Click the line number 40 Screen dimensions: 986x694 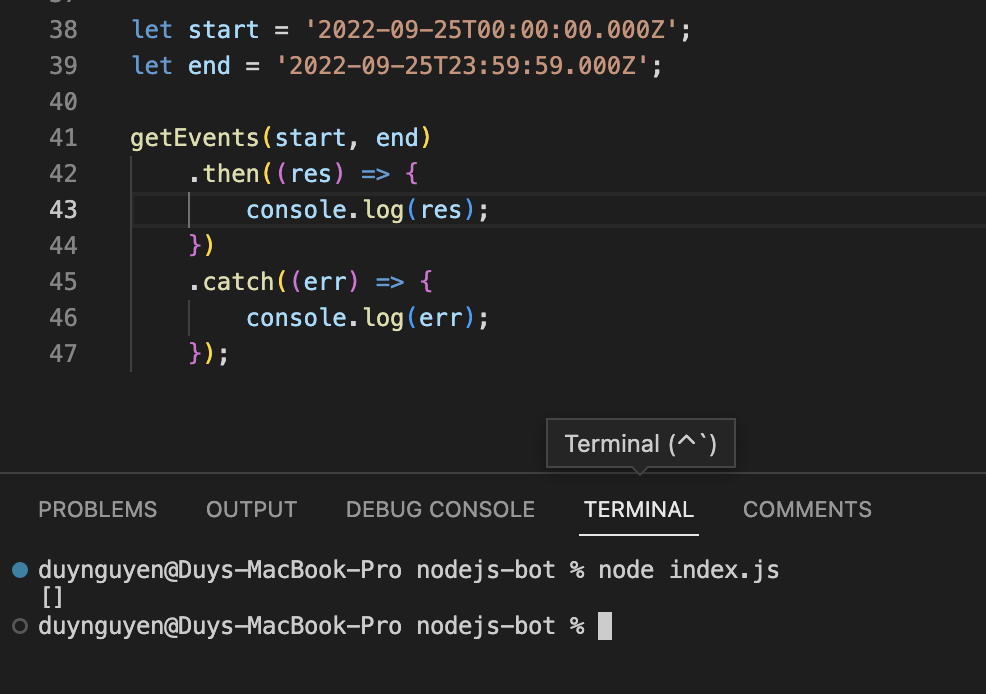coord(64,101)
